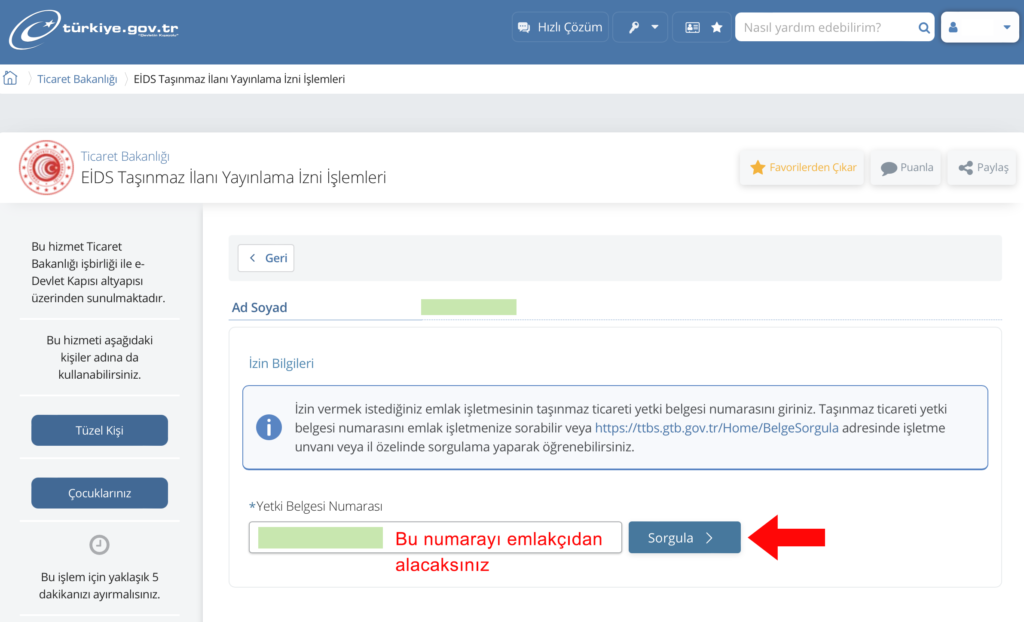Switch to Tüzel Kişi in sidebar
This screenshot has width=1024, height=622.
click(99, 430)
